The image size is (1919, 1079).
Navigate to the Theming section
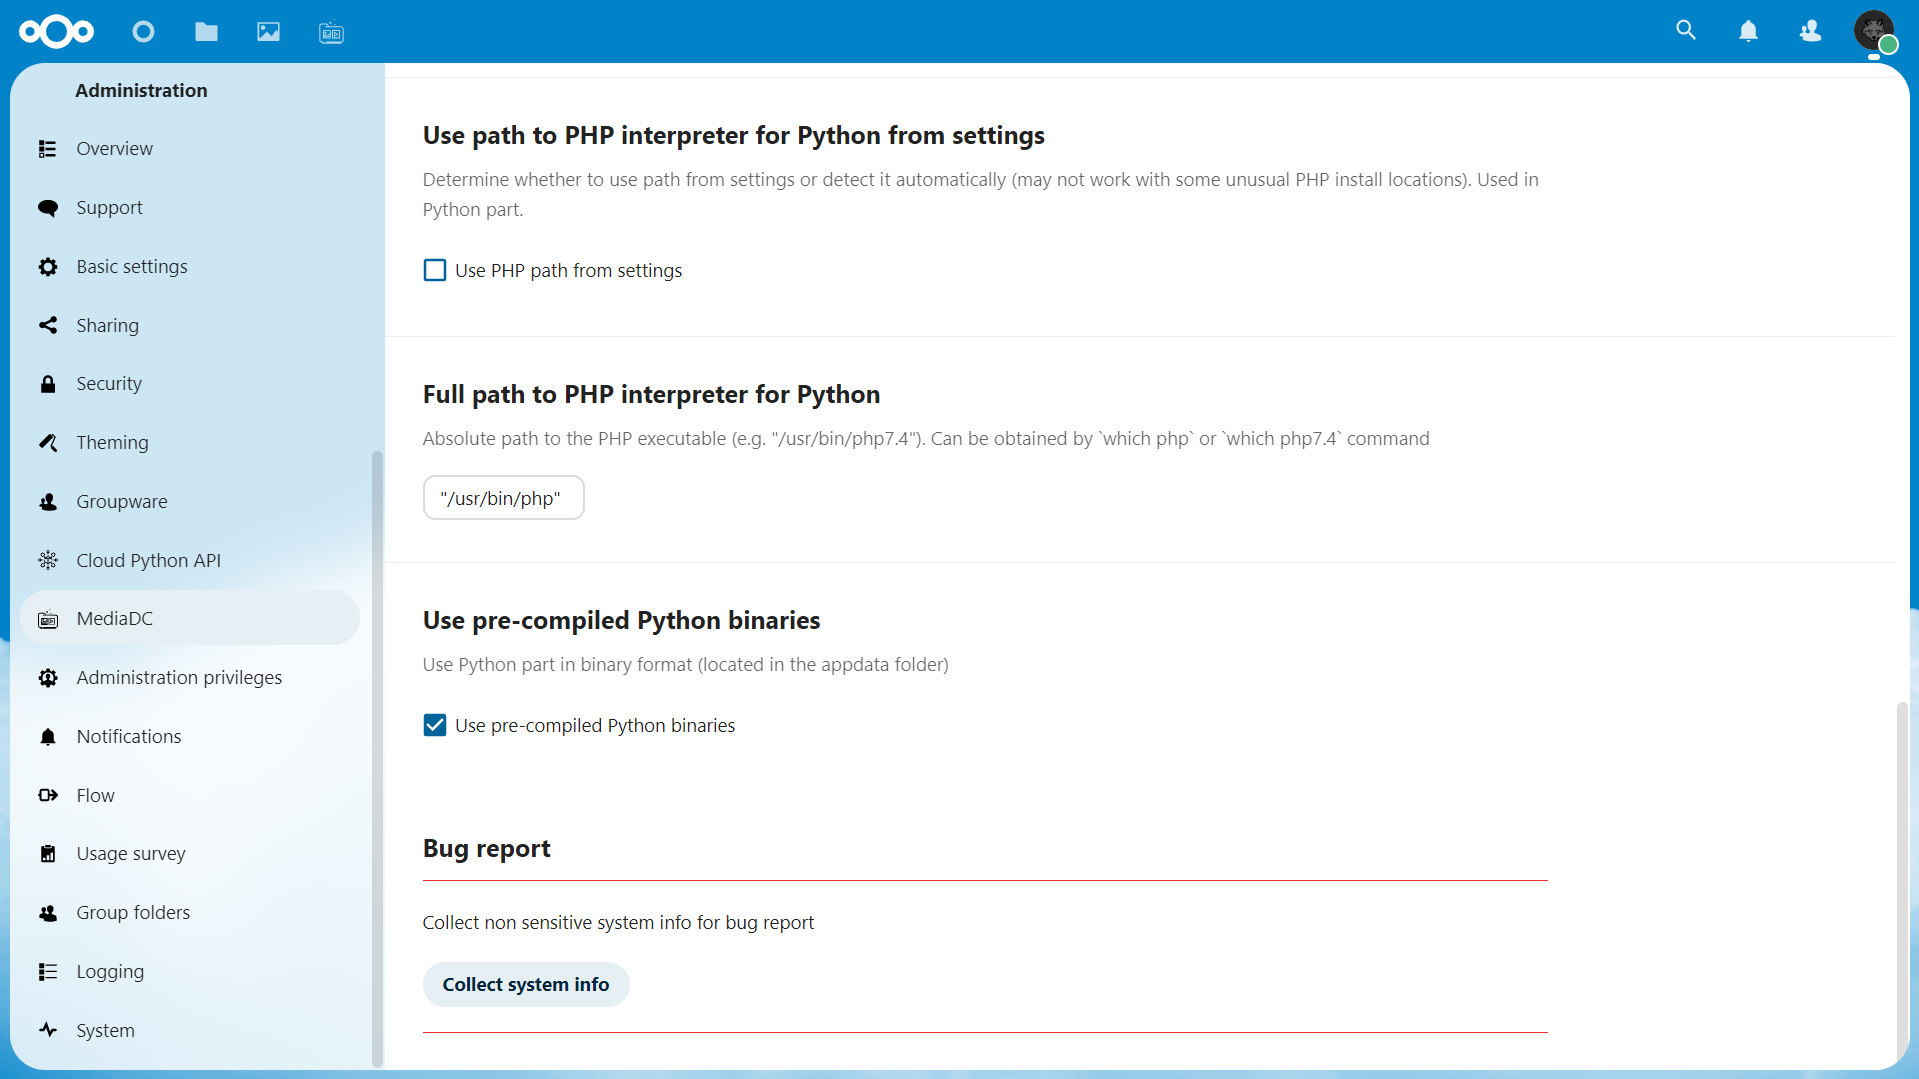click(112, 443)
